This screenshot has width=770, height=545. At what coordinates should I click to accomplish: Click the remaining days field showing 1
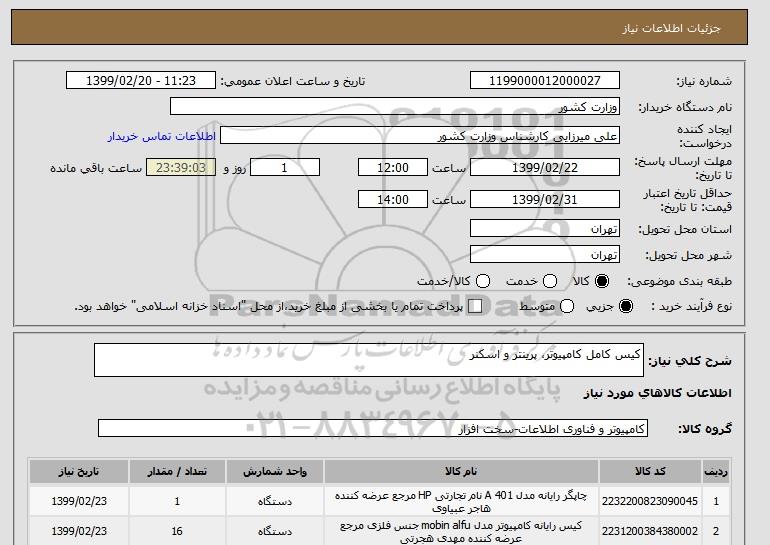(285, 167)
